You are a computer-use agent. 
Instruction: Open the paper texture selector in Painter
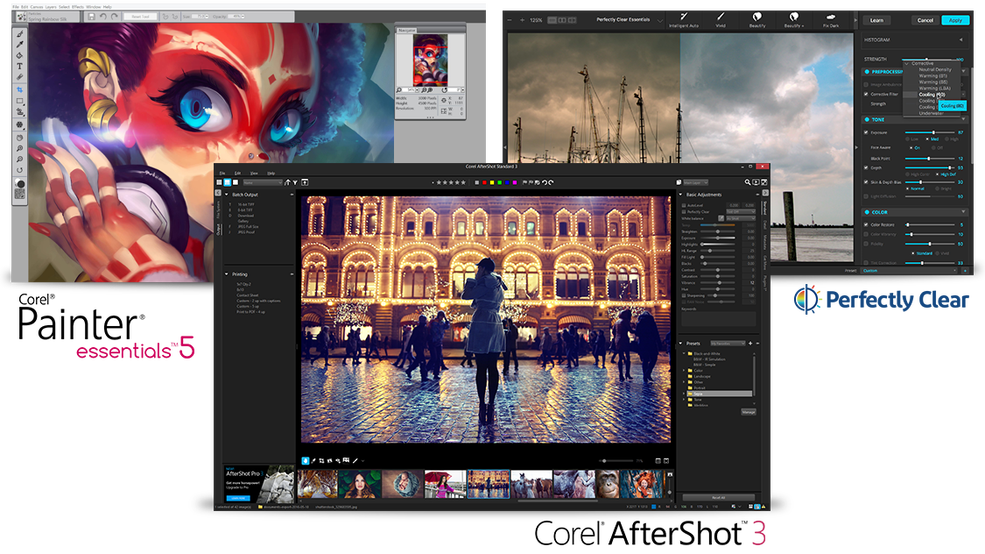(x=19, y=194)
